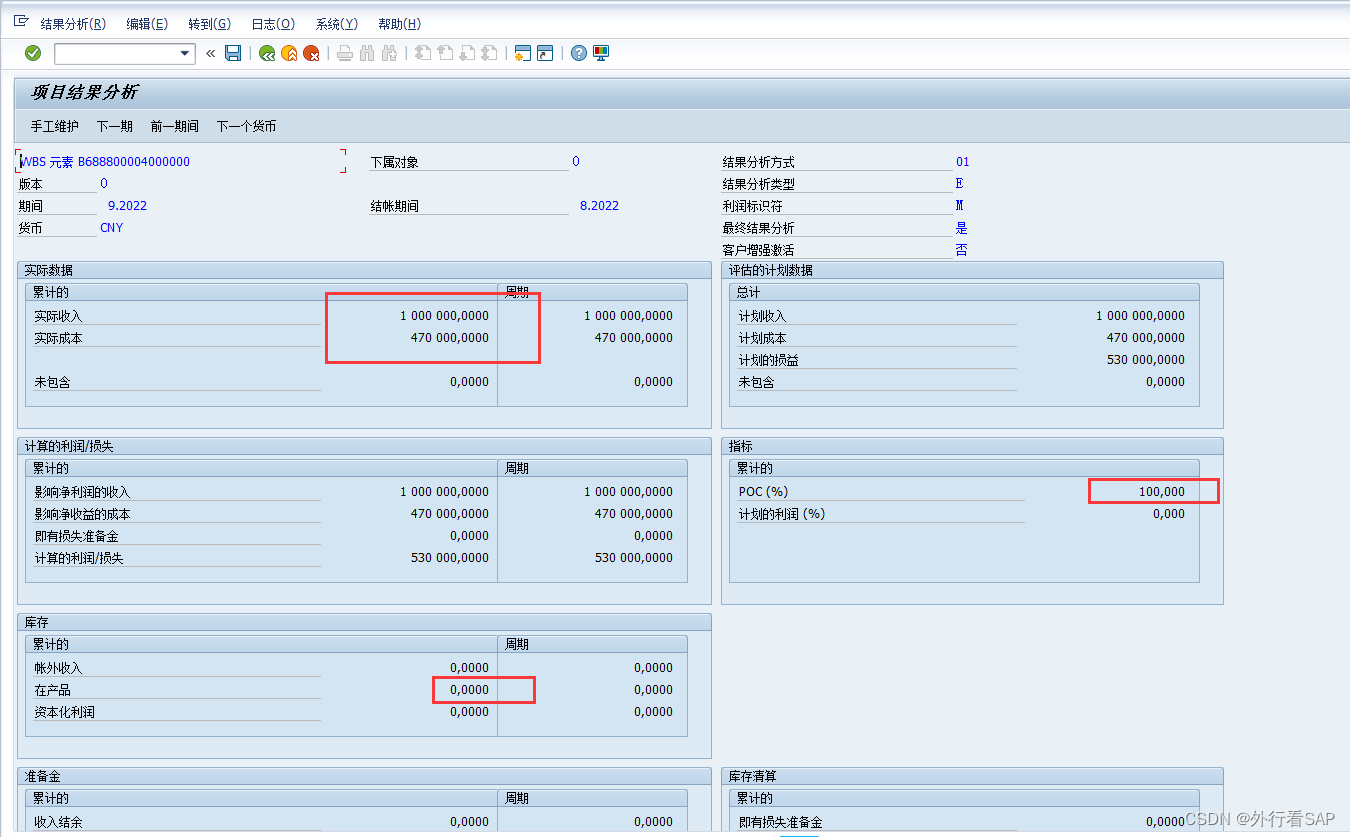Go to previous page icon
The image size is (1350, 837).
tap(445, 53)
